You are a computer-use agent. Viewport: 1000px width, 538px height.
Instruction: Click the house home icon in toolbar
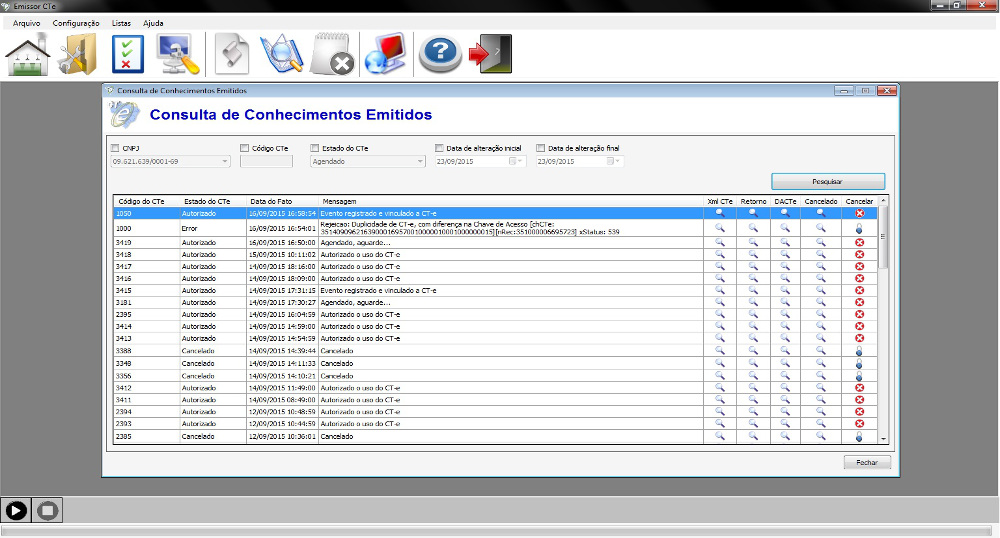point(28,55)
